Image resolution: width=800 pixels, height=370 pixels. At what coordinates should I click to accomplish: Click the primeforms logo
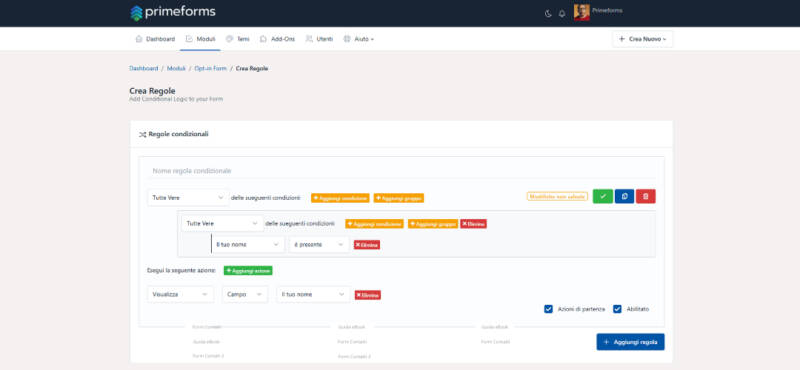173,13
